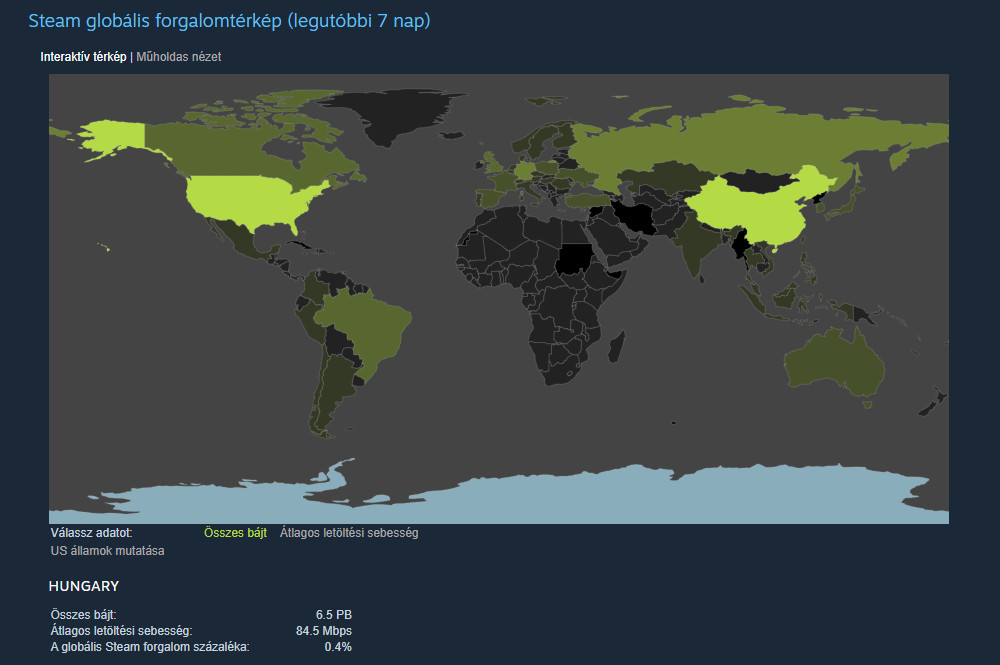Switch to the Interaktív térkép view
Viewport: 1000px width, 665px height.
pyautogui.click(x=83, y=57)
